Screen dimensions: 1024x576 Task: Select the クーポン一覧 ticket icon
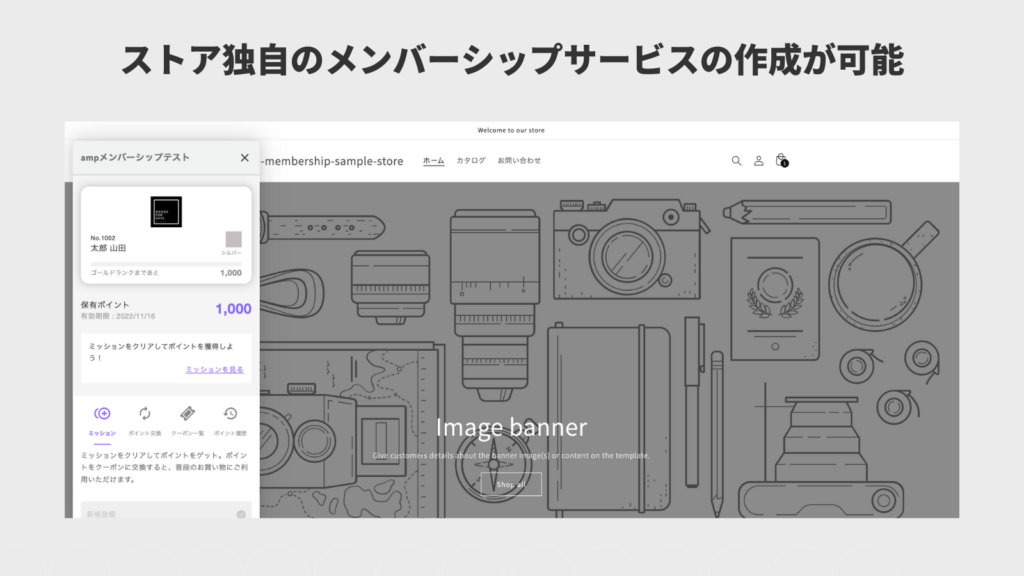pos(187,414)
